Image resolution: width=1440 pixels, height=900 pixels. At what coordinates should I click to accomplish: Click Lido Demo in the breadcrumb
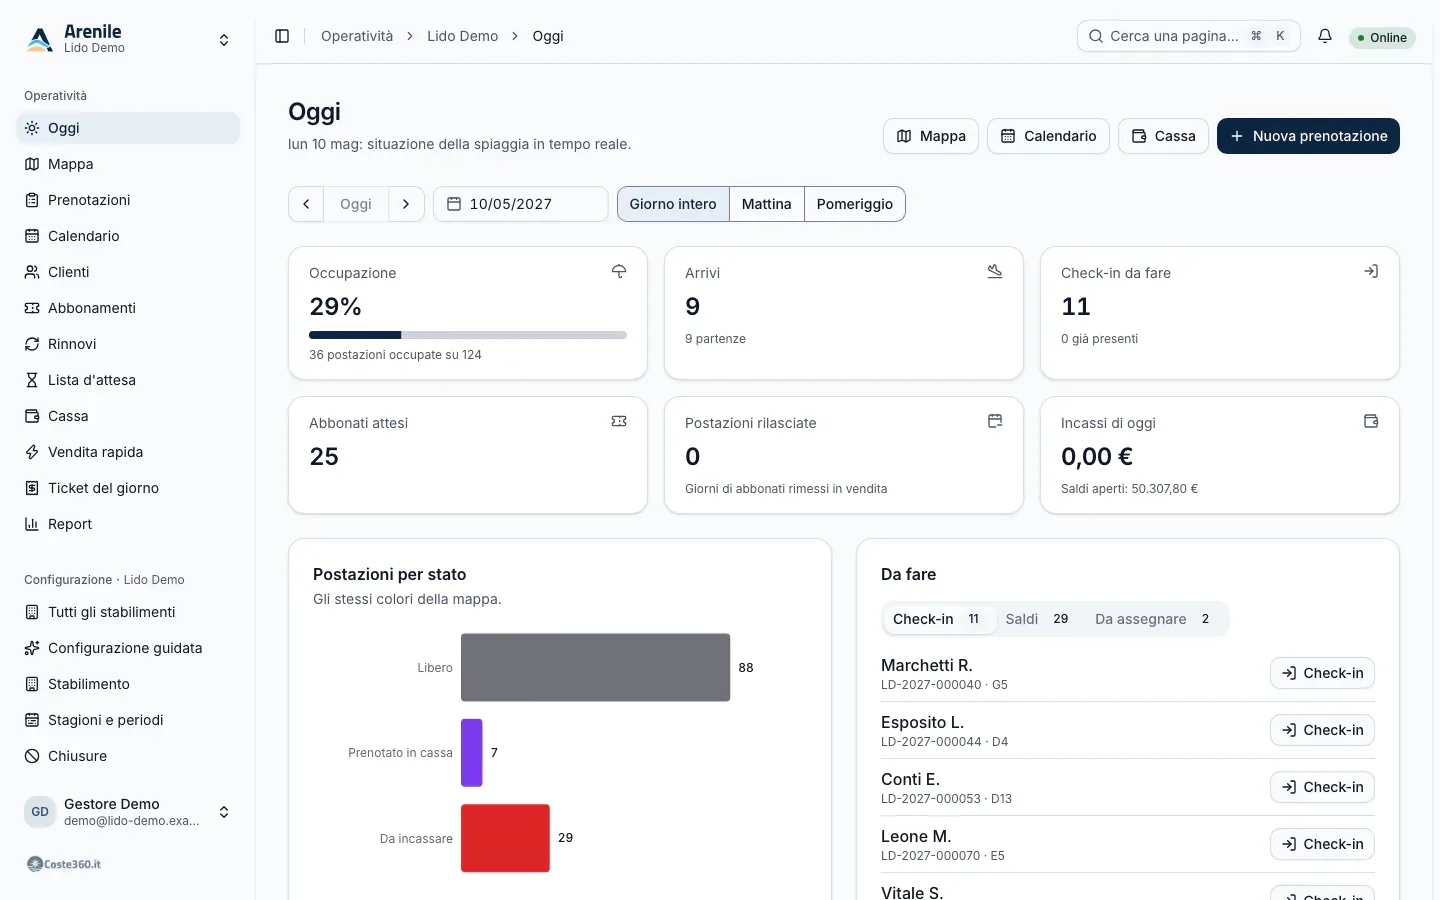pyautogui.click(x=462, y=36)
